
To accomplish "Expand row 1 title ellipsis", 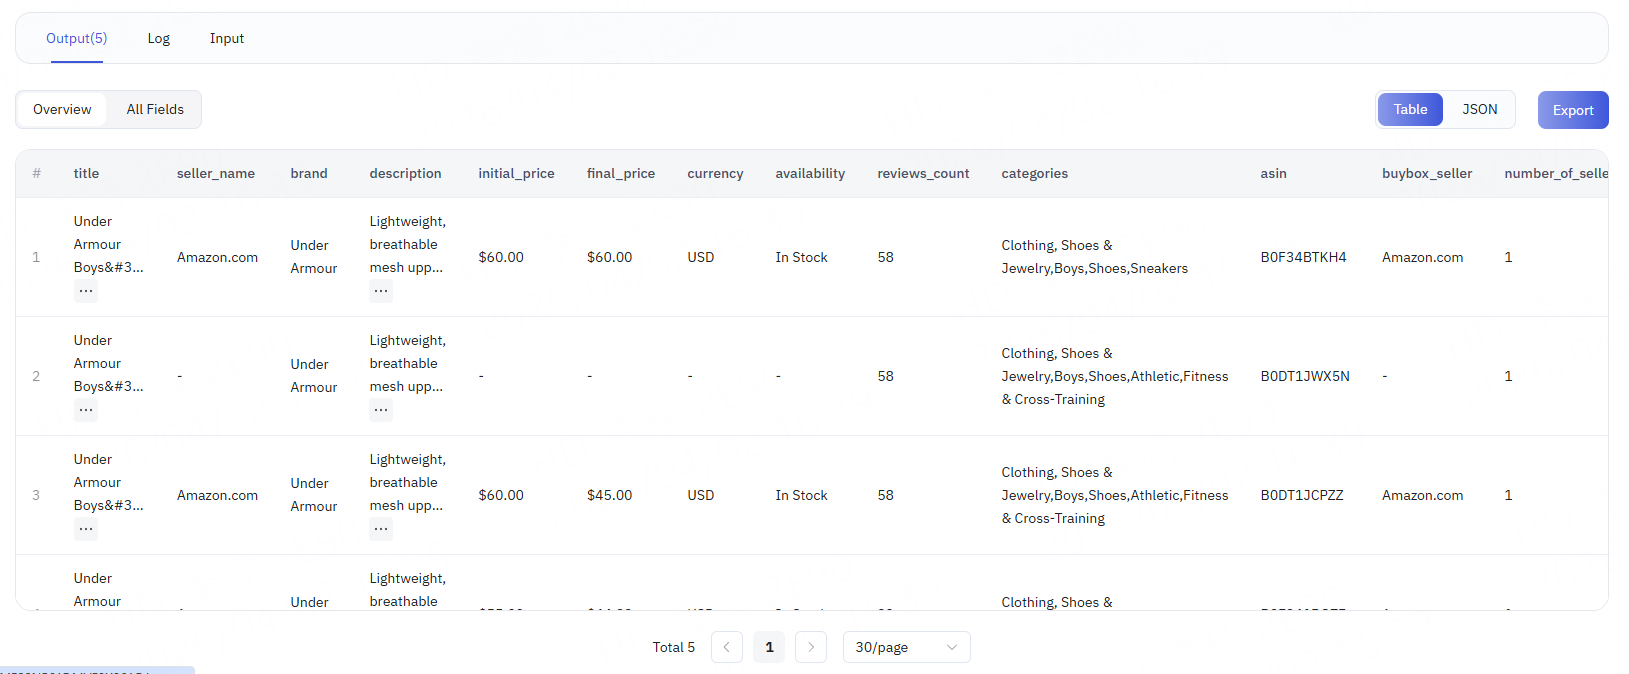I will pos(86,291).
